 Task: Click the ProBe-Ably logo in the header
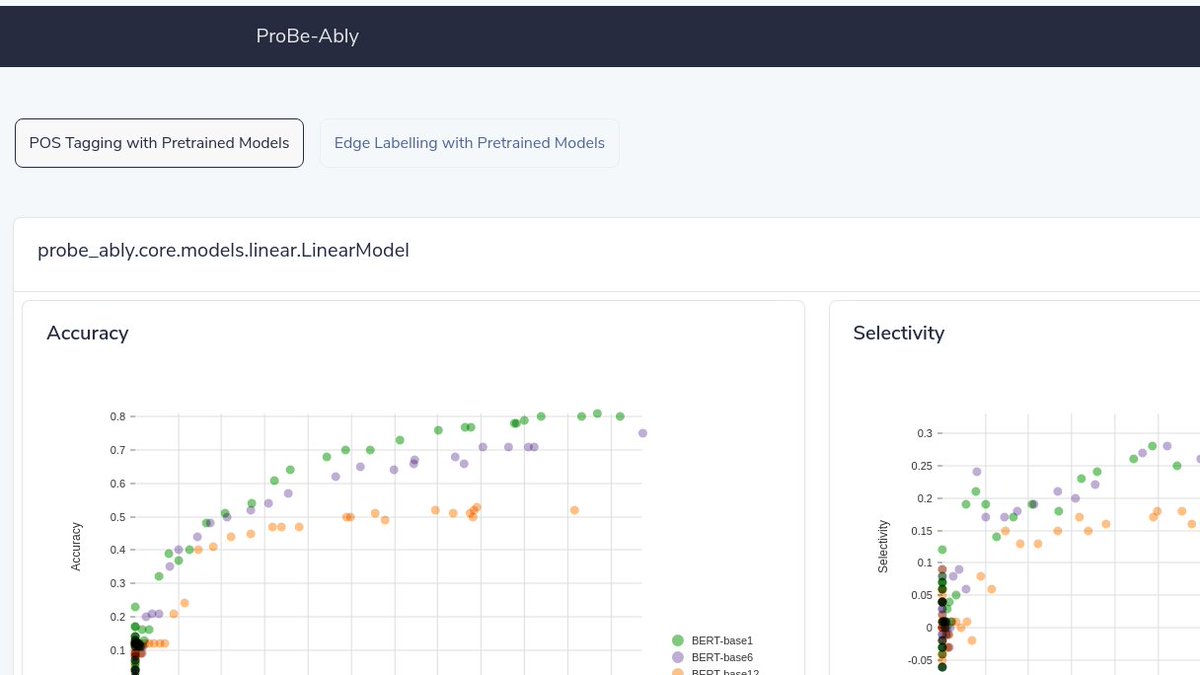click(x=307, y=36)
